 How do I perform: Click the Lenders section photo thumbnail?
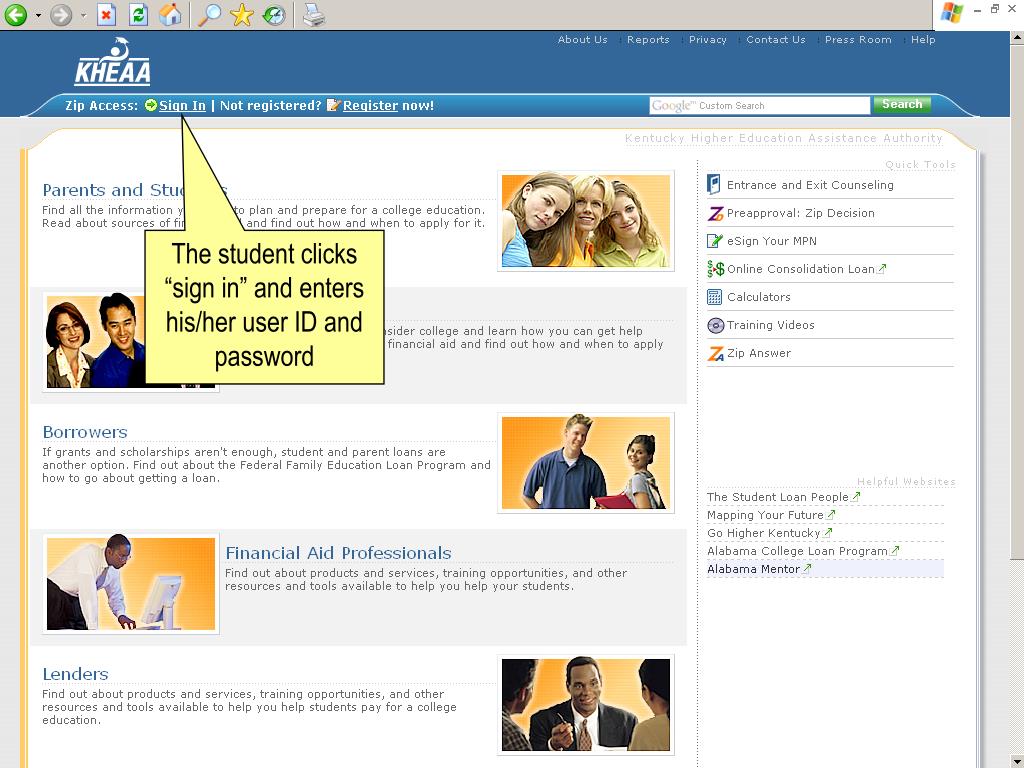[x=586, y=704]
